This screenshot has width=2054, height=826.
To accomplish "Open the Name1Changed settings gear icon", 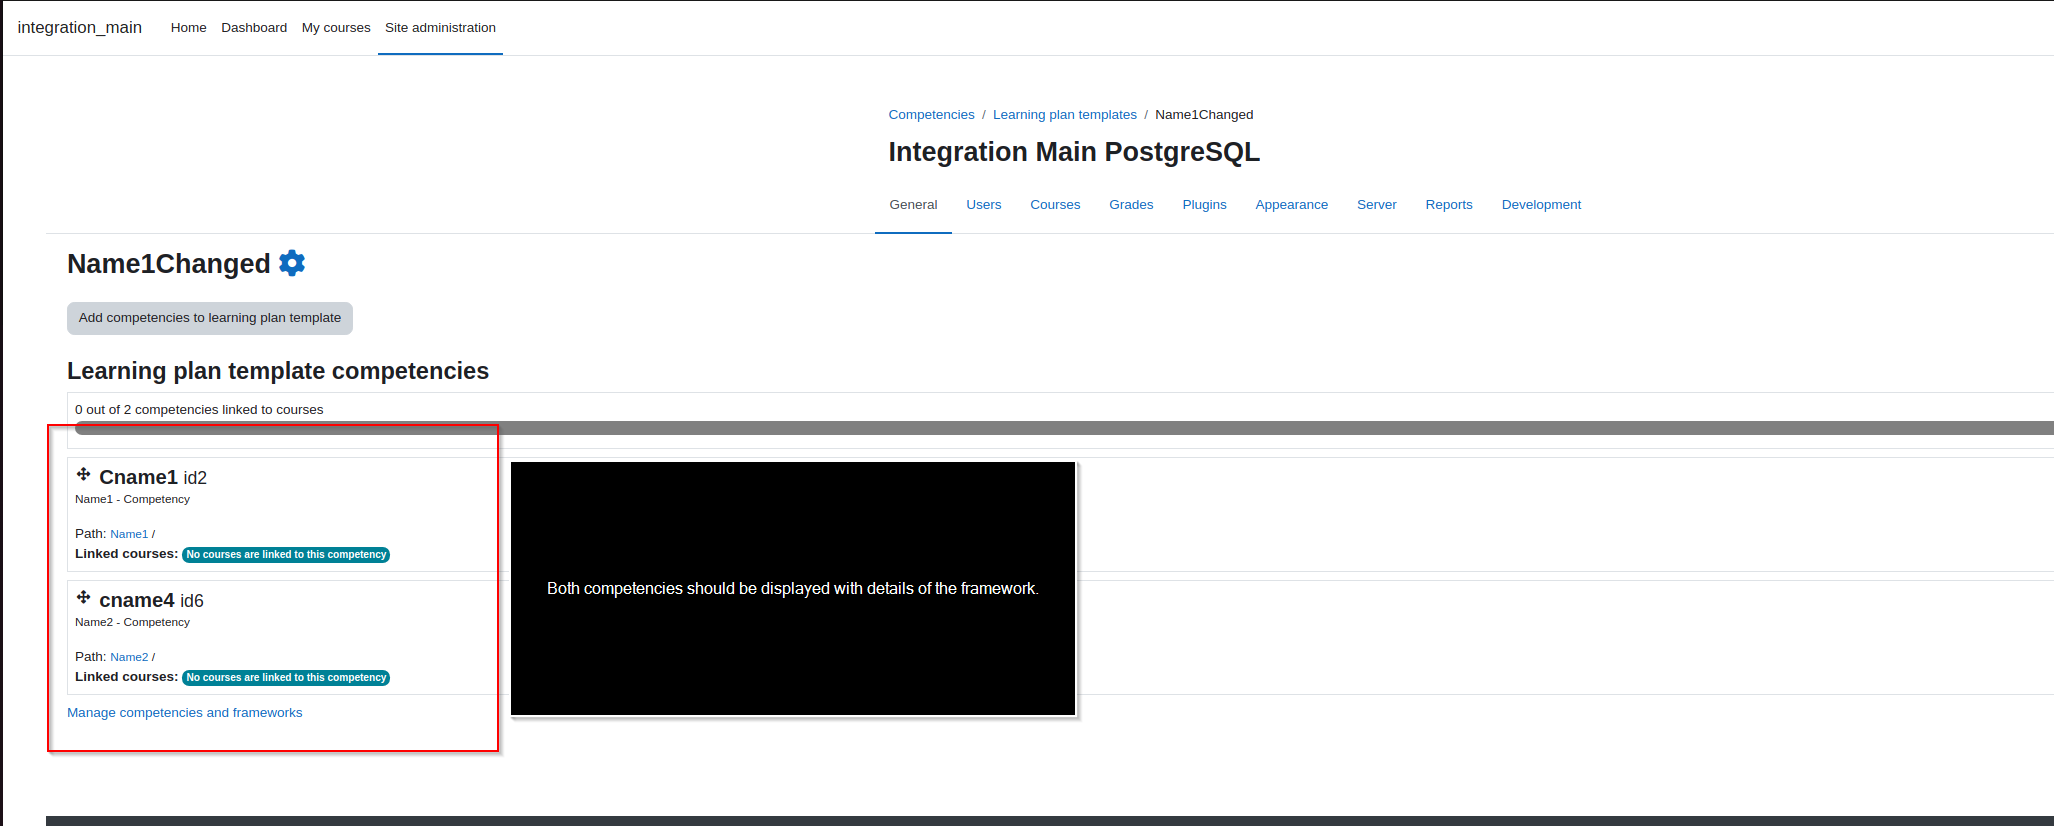I will tap(292, 263).
